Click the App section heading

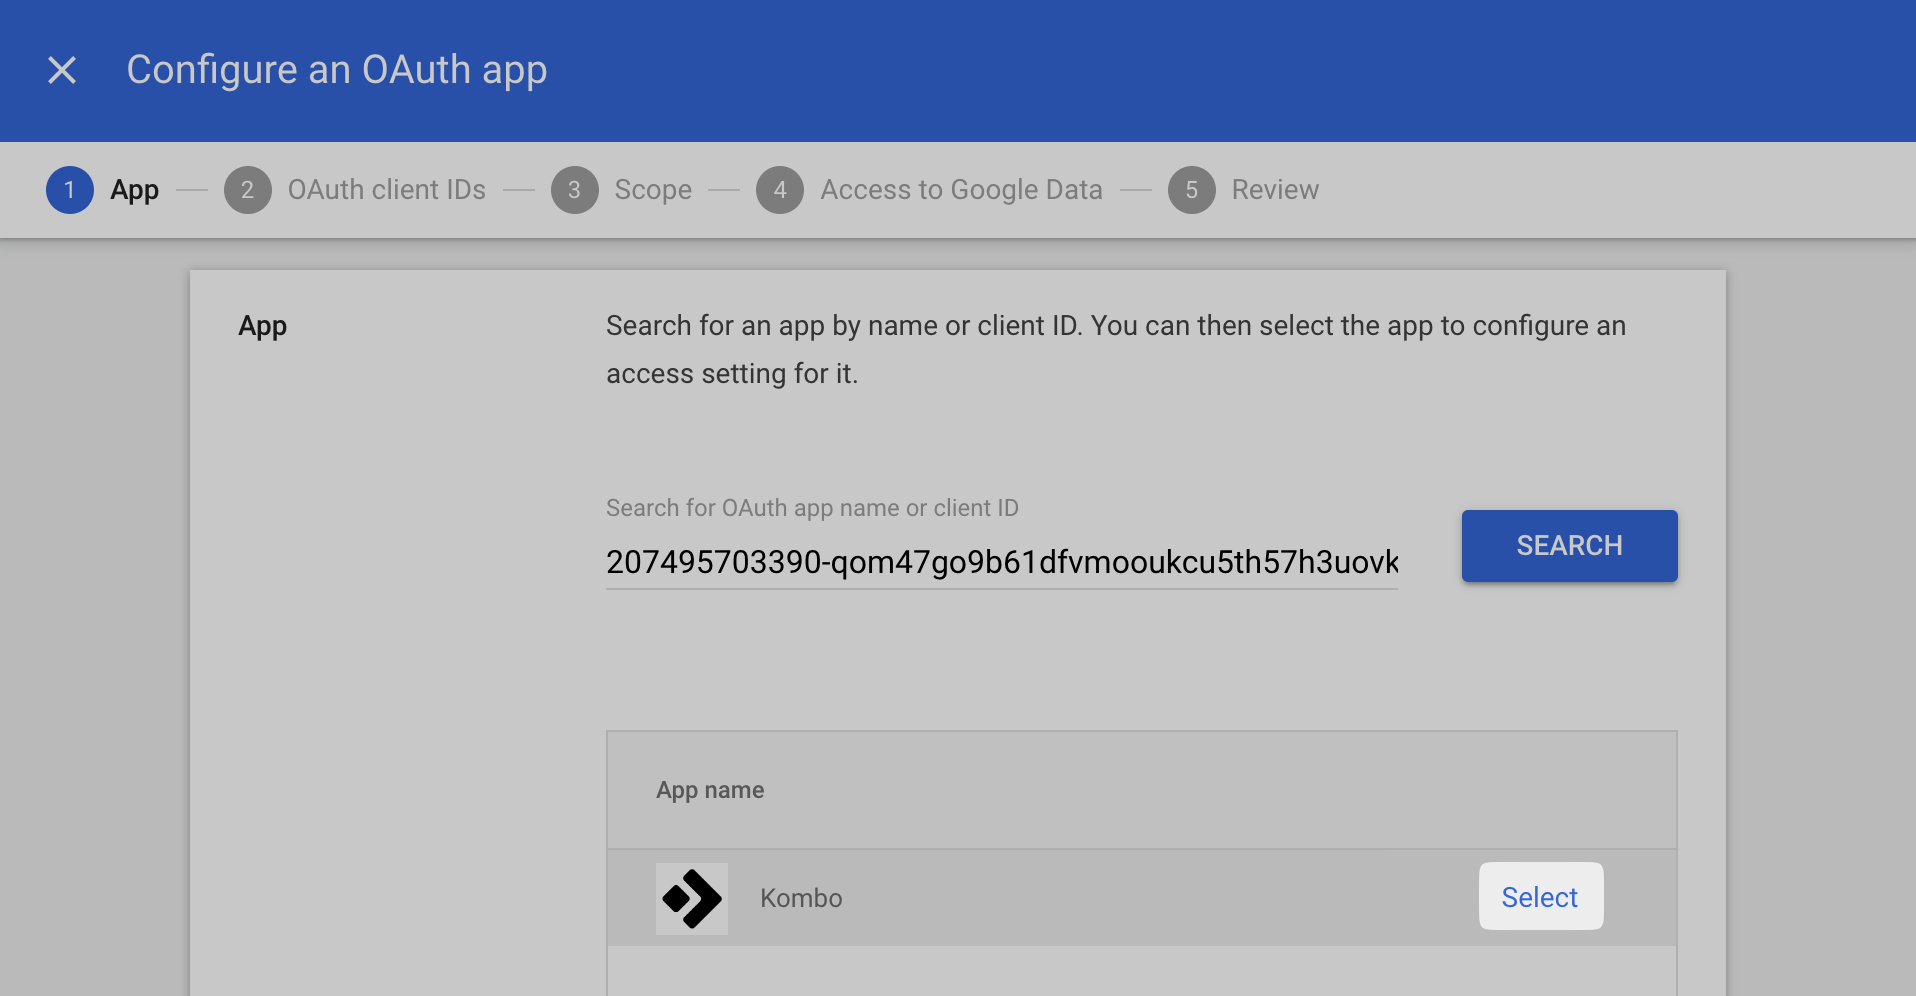pos(262,326)
